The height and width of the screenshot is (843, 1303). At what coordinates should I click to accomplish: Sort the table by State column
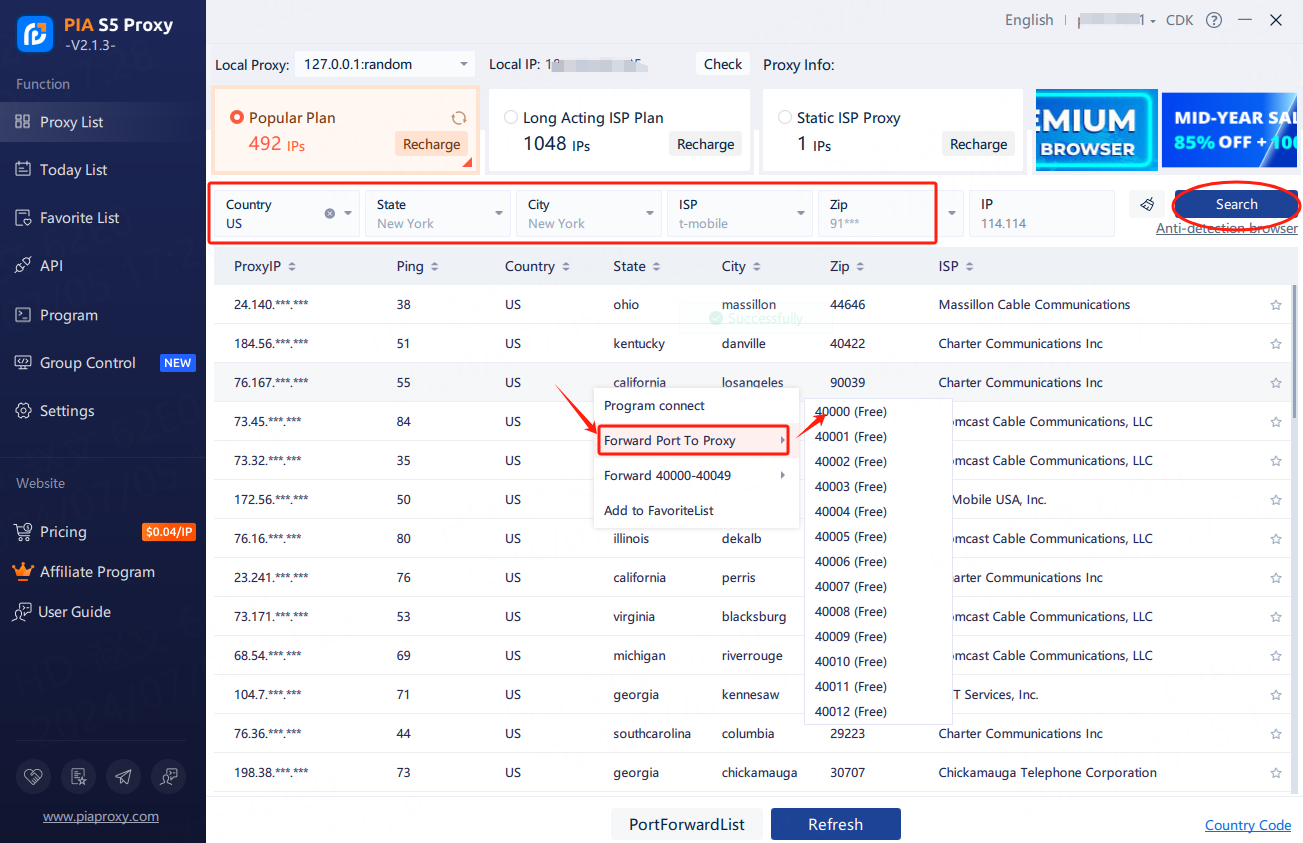point(636,266)
